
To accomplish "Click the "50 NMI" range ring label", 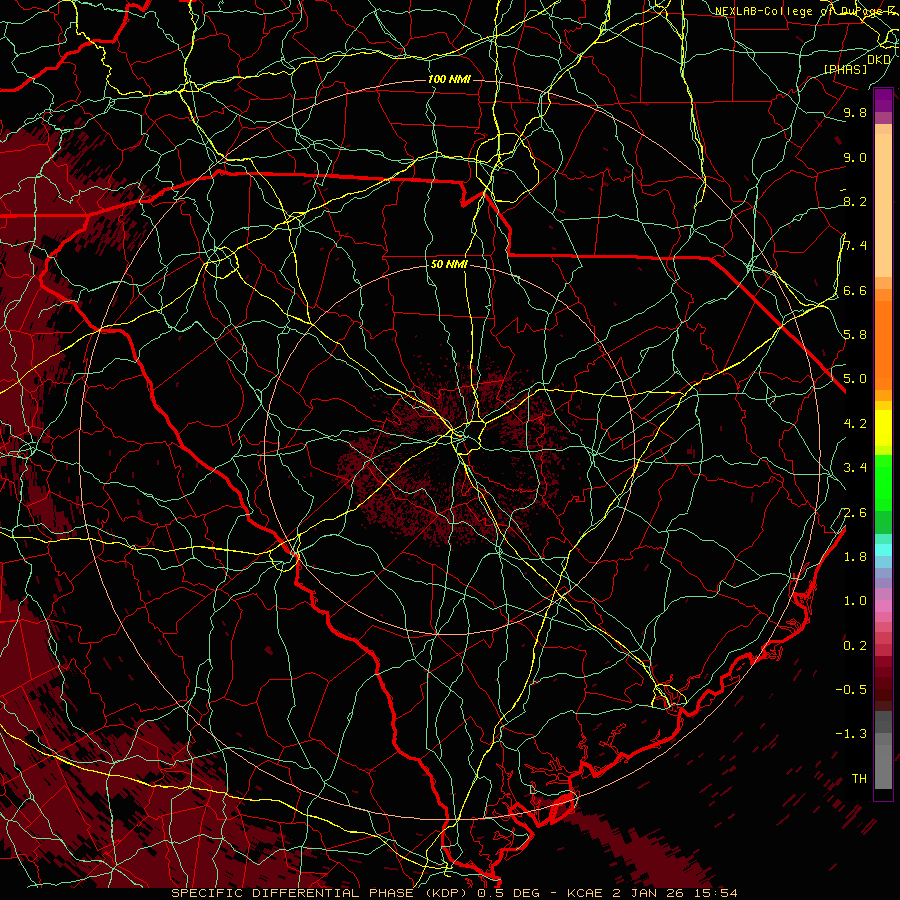I will click(x=449, y=265).
